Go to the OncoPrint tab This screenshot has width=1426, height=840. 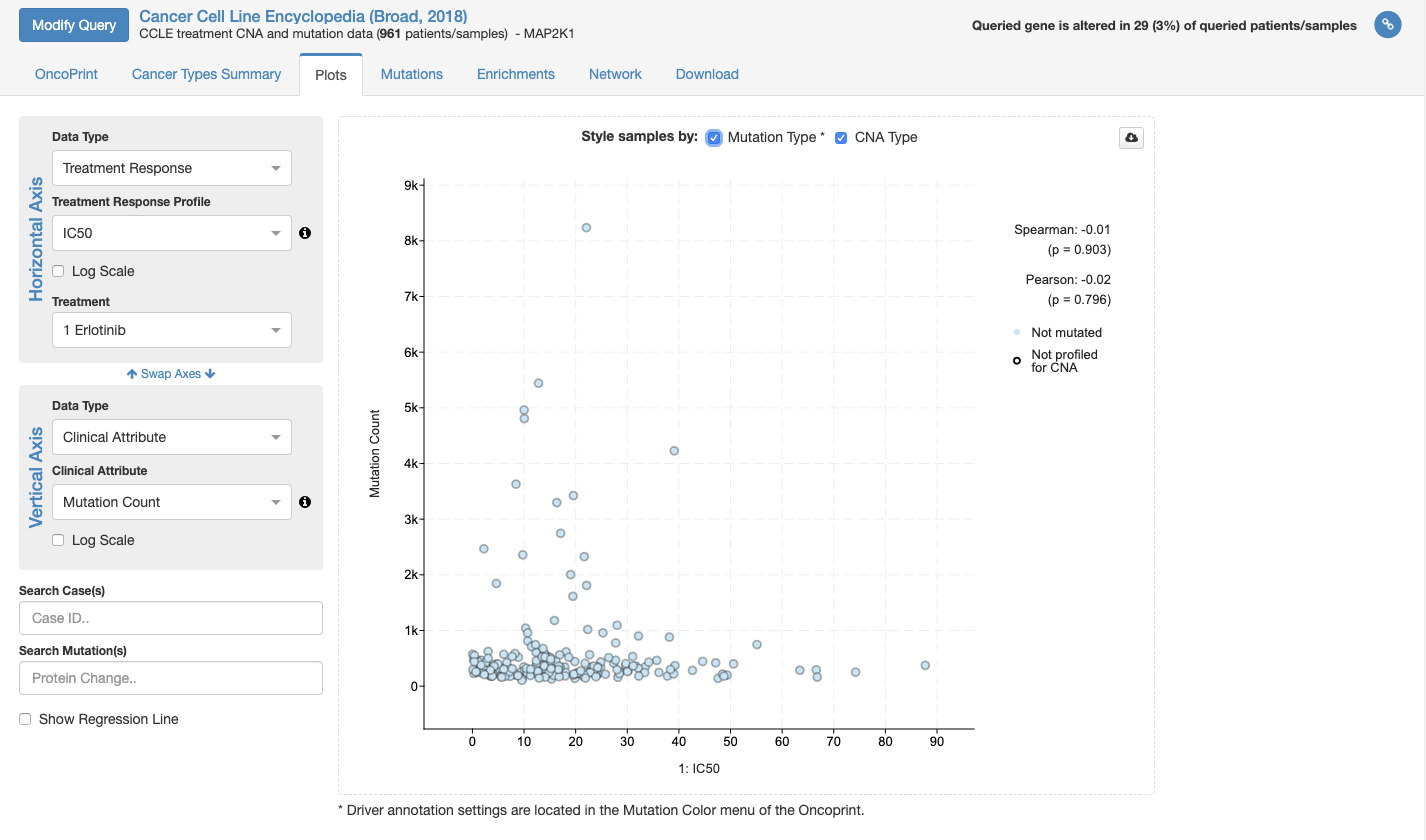65,73
